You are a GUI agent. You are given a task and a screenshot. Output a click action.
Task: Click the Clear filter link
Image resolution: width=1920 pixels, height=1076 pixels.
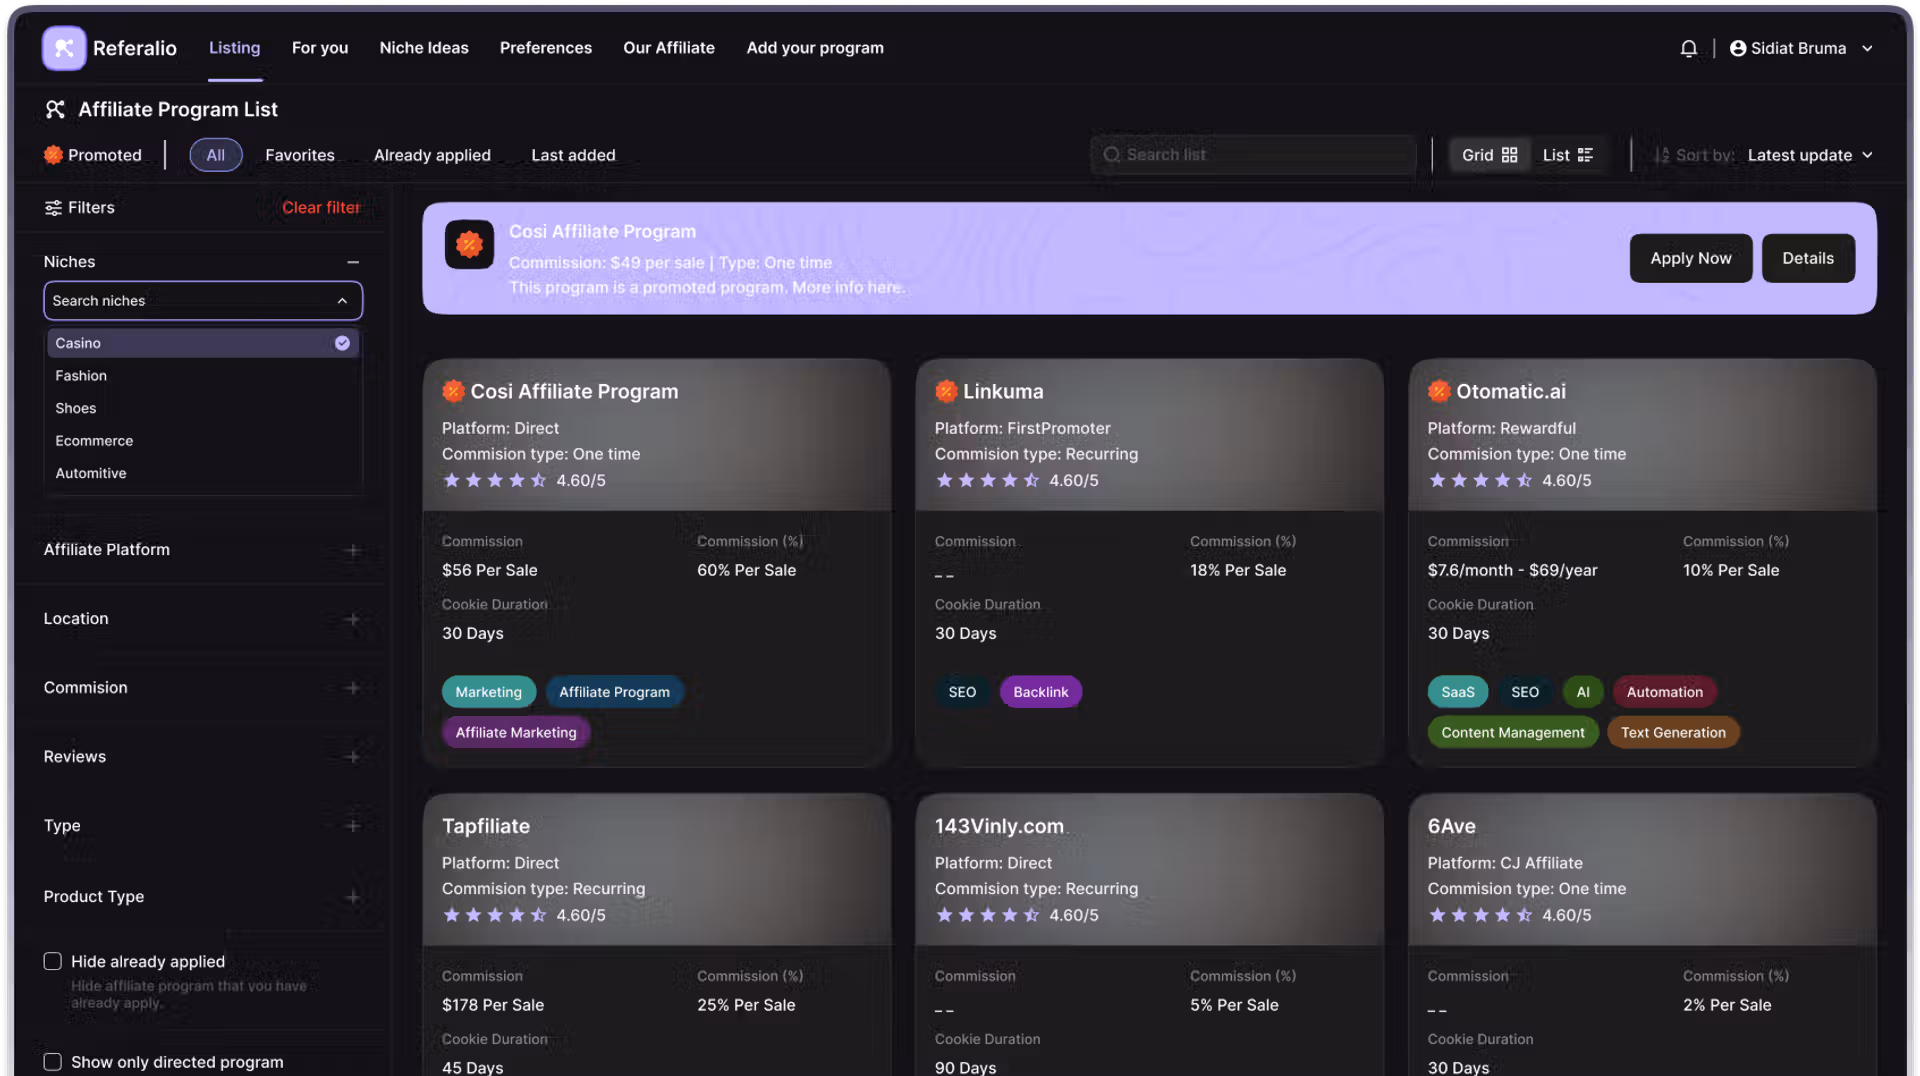(x=321, y=208)
